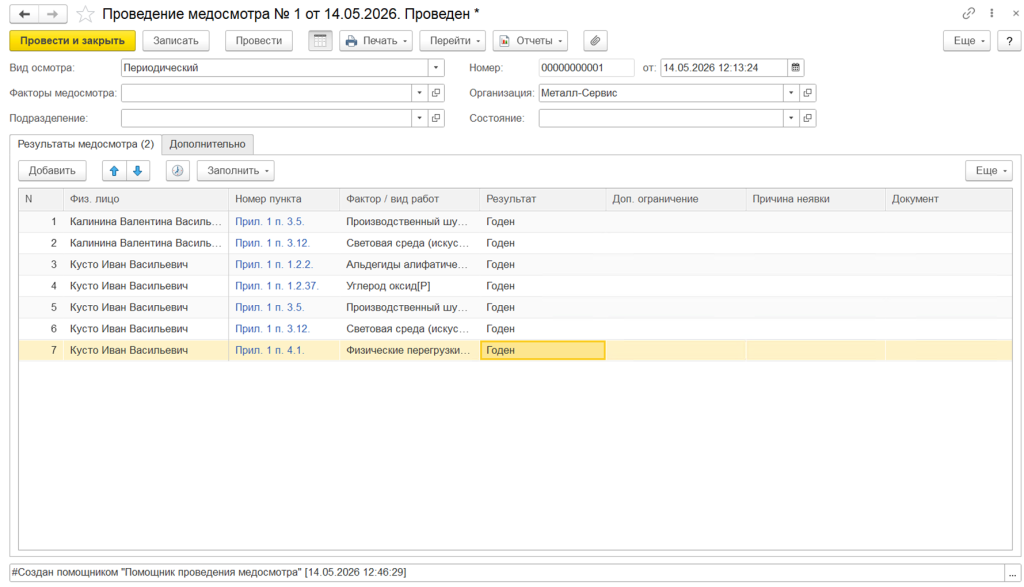Screen dimensions: 1024x587
Task: Close the document with the X
Action: point(1016,13)
